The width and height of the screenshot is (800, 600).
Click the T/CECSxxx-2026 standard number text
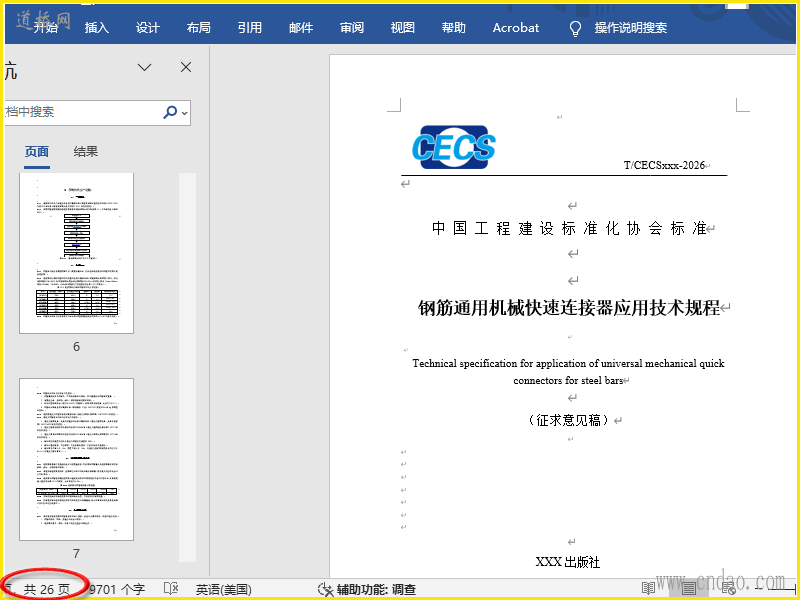pos(664,165)
